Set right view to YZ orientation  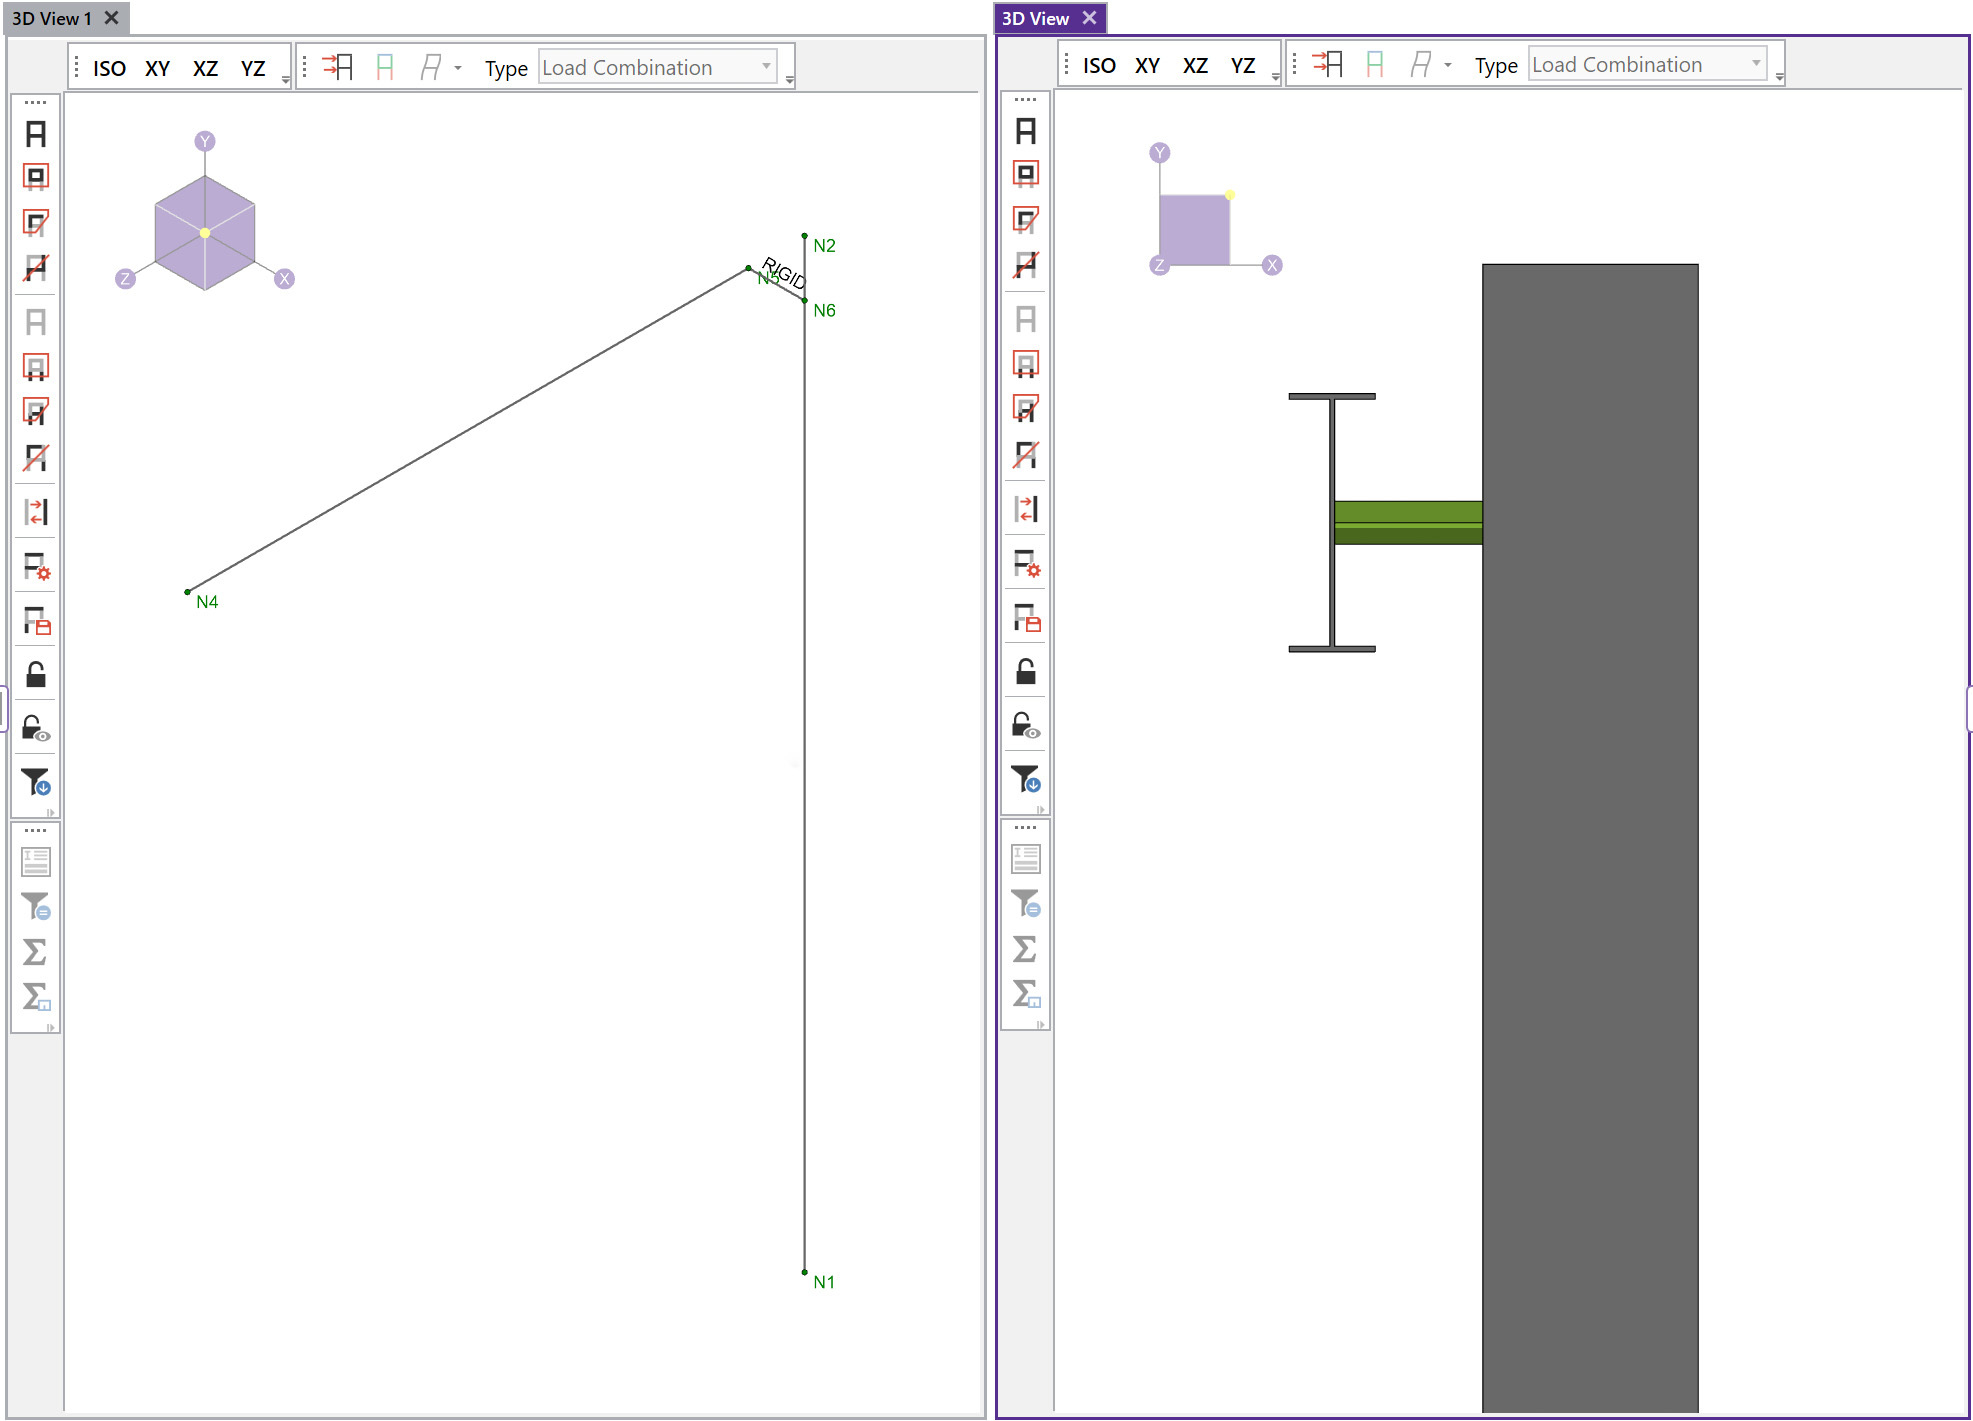(1242, 65)
